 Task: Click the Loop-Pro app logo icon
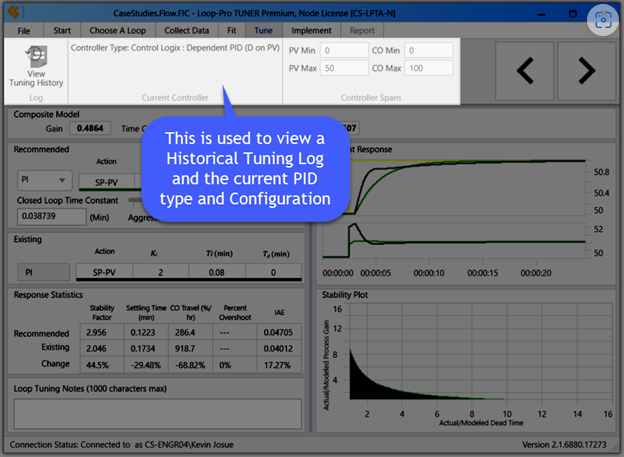pos(14,12)
